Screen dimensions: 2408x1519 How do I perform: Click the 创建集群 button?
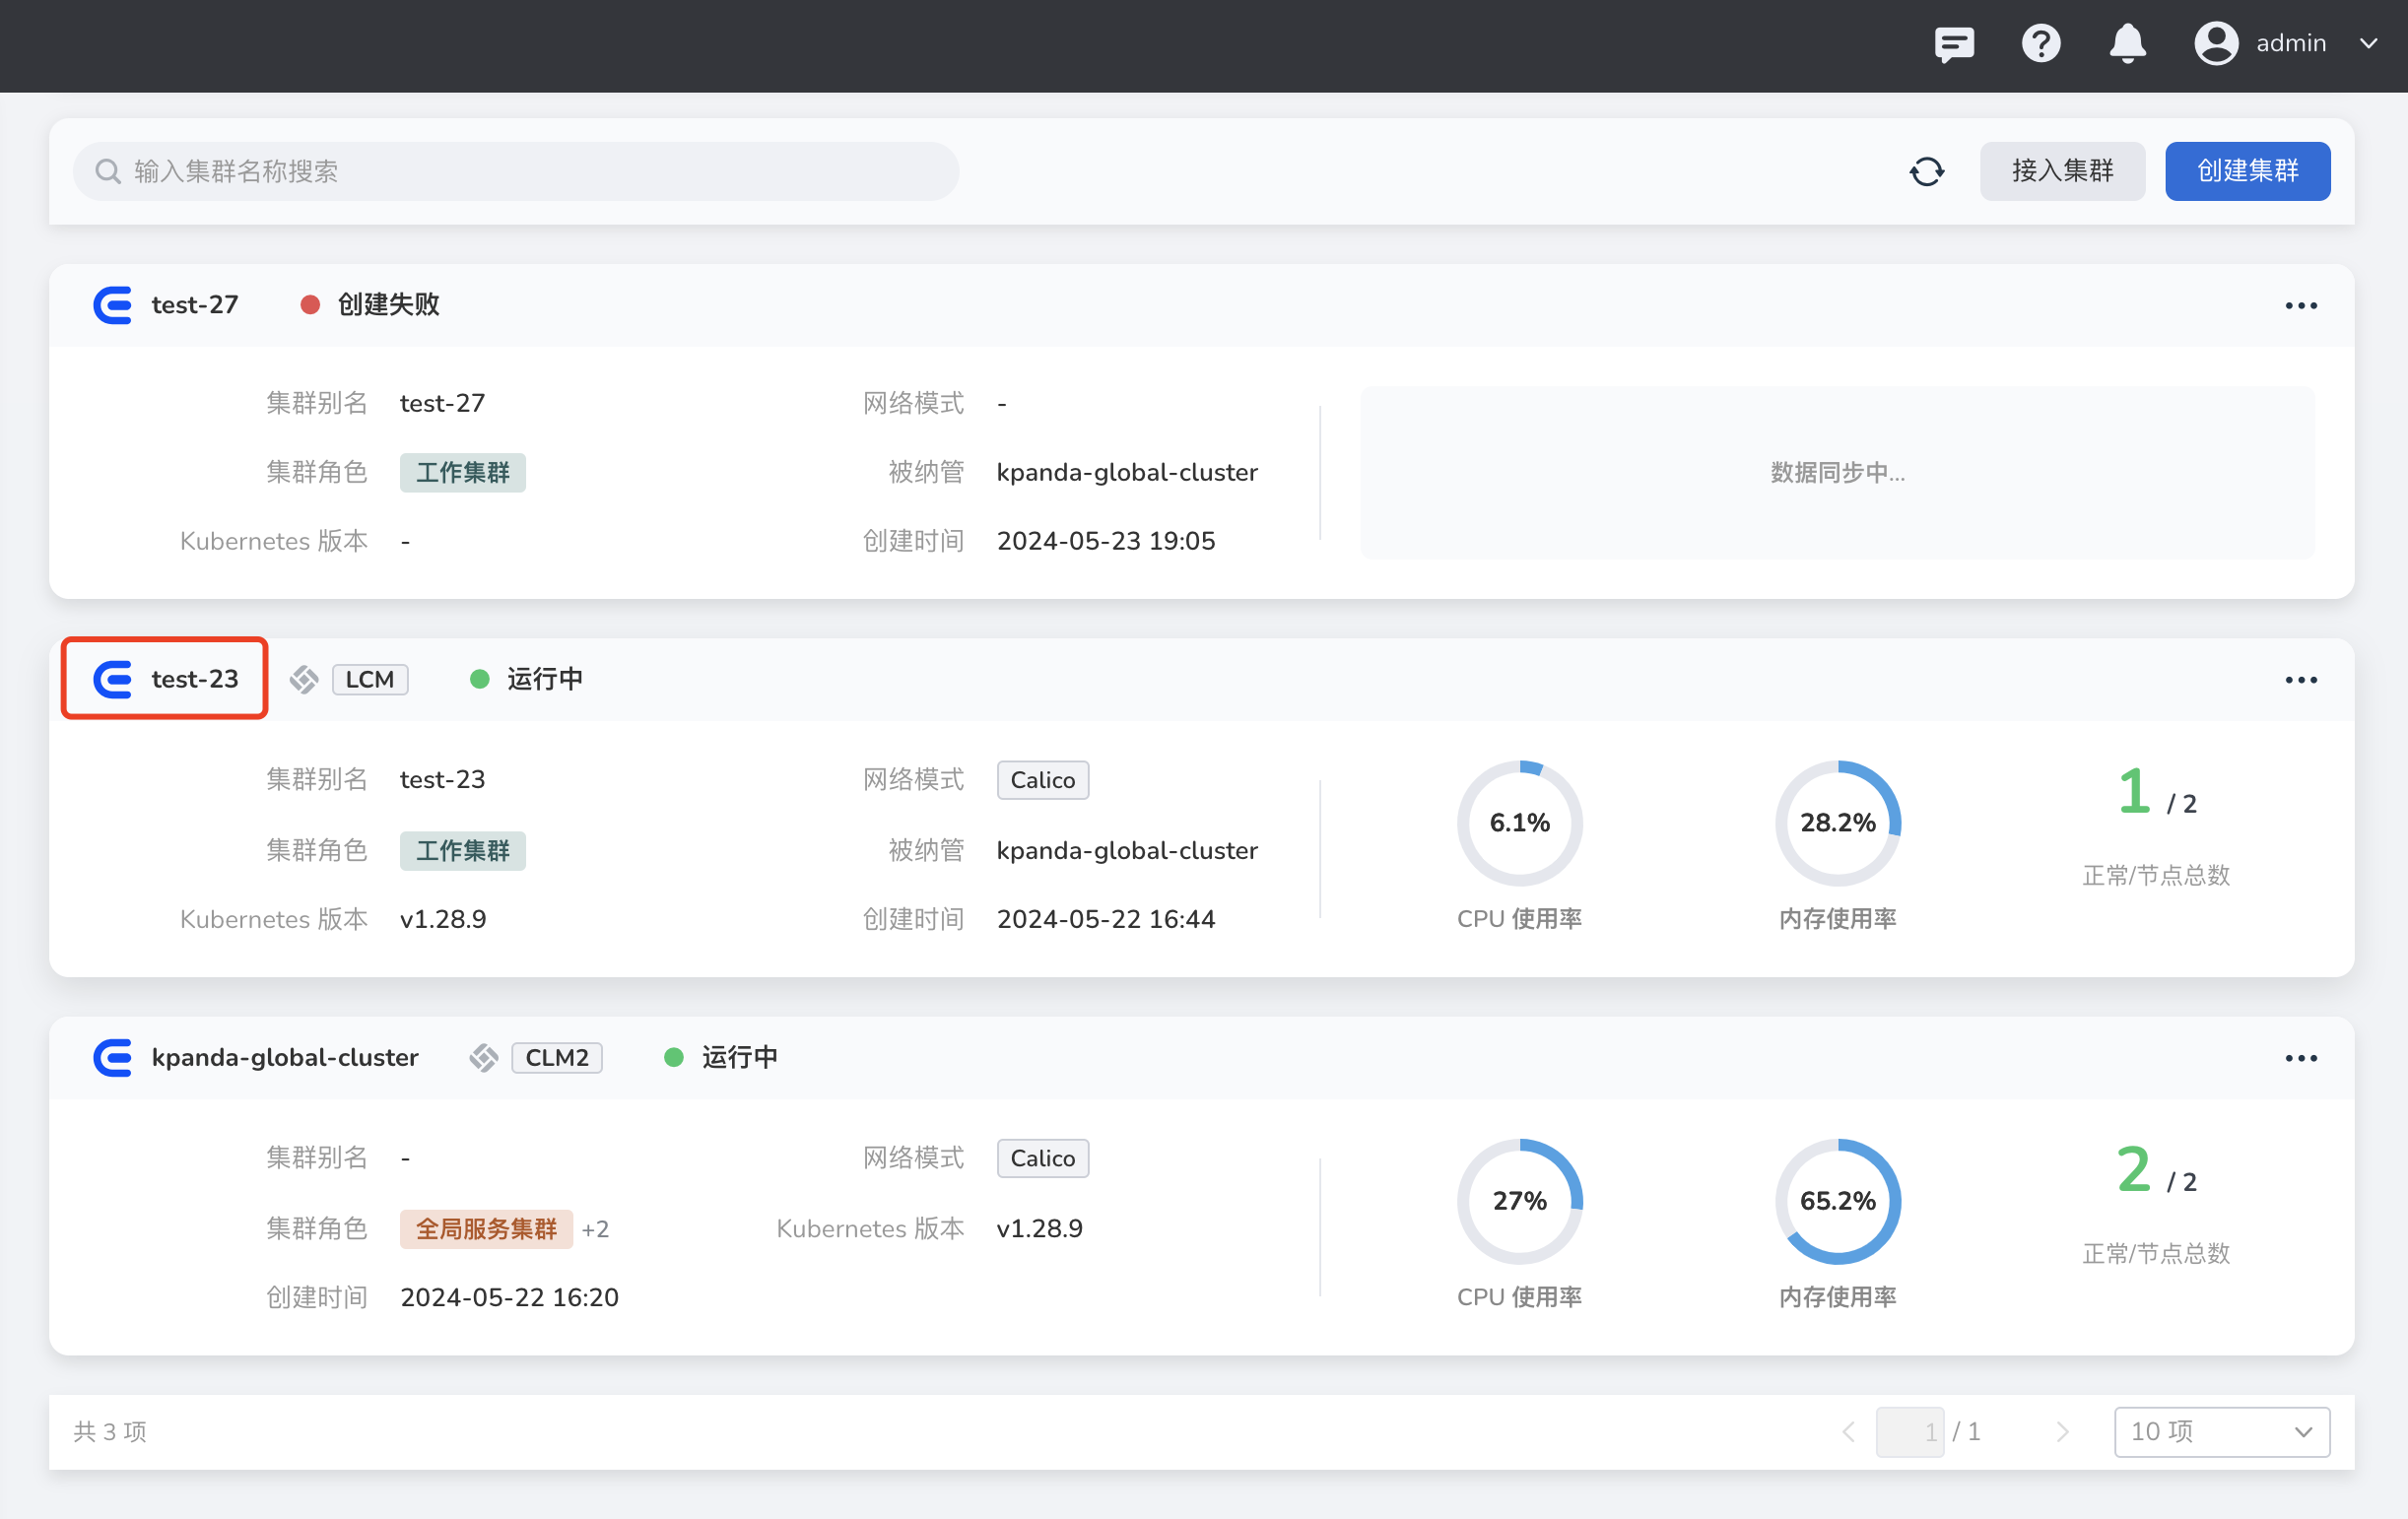pyautogui.click(x=2246, y=171)
